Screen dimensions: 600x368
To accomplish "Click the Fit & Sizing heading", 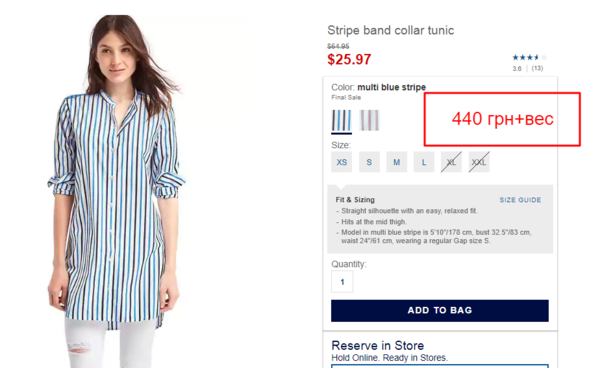I will click(355, 200).
